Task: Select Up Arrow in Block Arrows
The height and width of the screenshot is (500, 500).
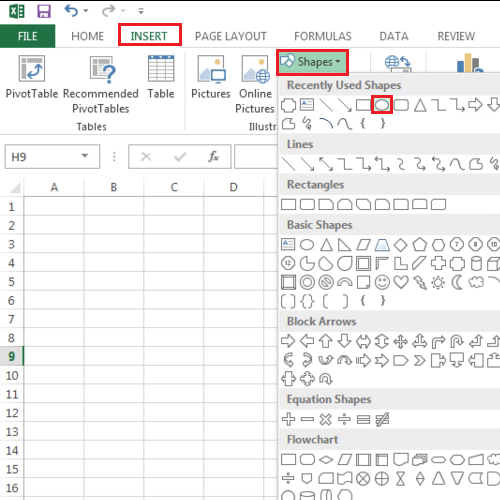Action: click(326, 341)
